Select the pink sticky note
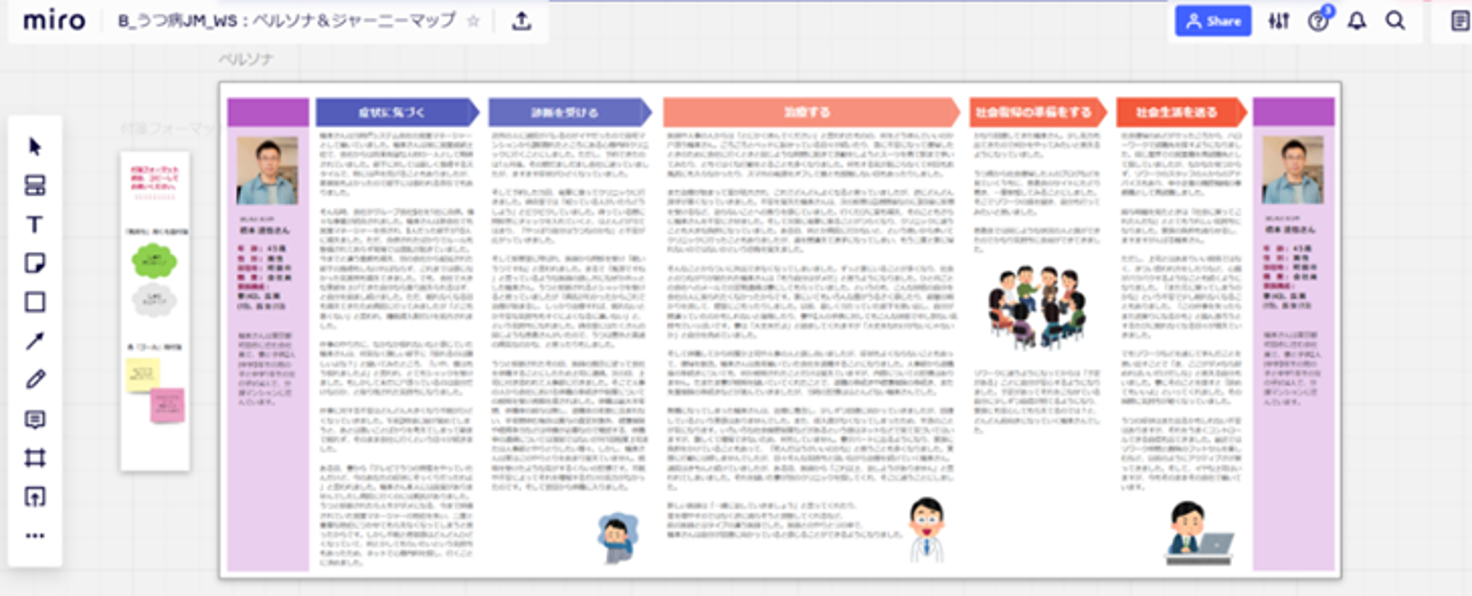This screenshot has height=596, width=1472. pos(167,405)
